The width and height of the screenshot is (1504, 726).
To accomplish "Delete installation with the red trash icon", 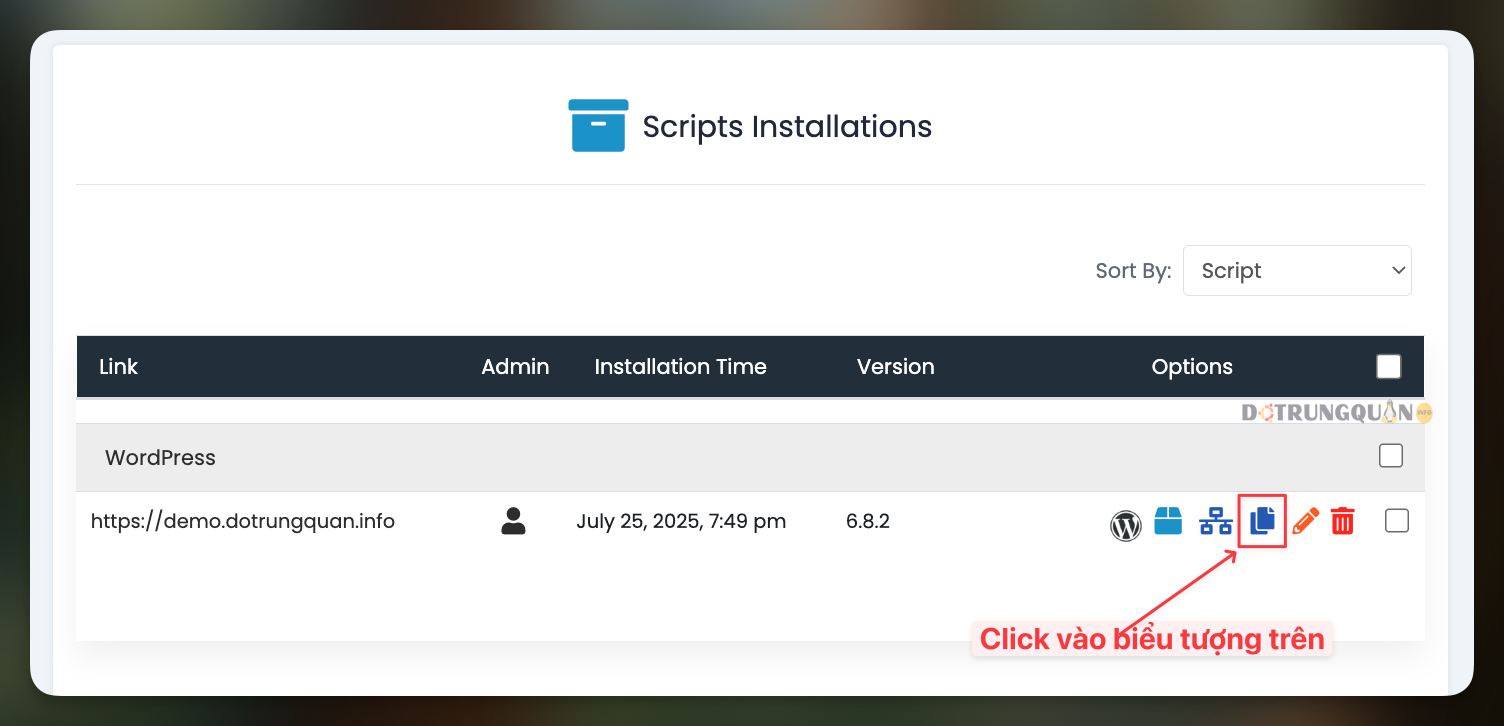I will [x=1342, y=521].
